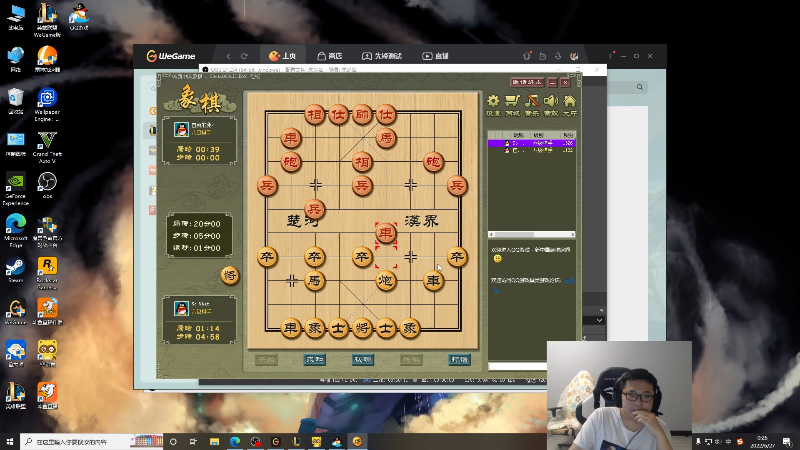Select the second row in the player list
This screenshot has width=800, height=450.
pyautogui.click(x=532, y=151)
